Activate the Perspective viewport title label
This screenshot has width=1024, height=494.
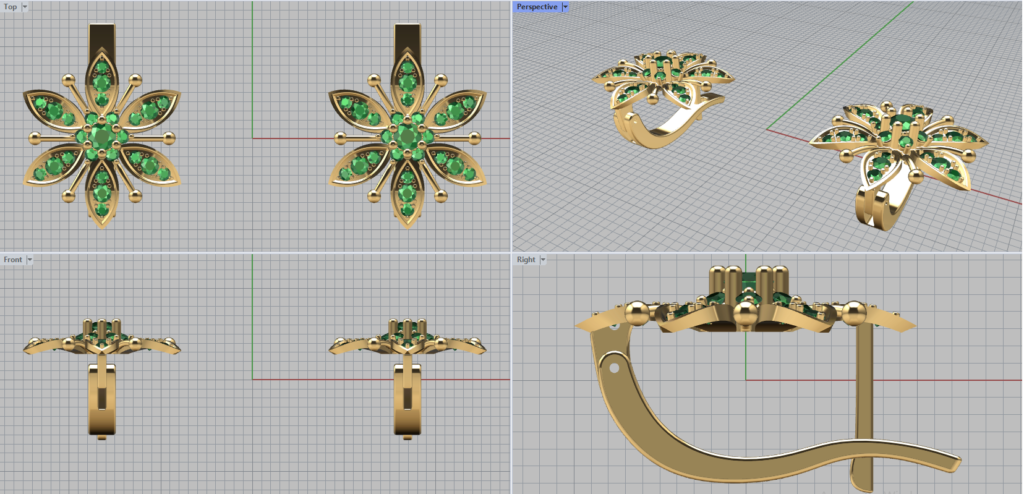[537, 7]
